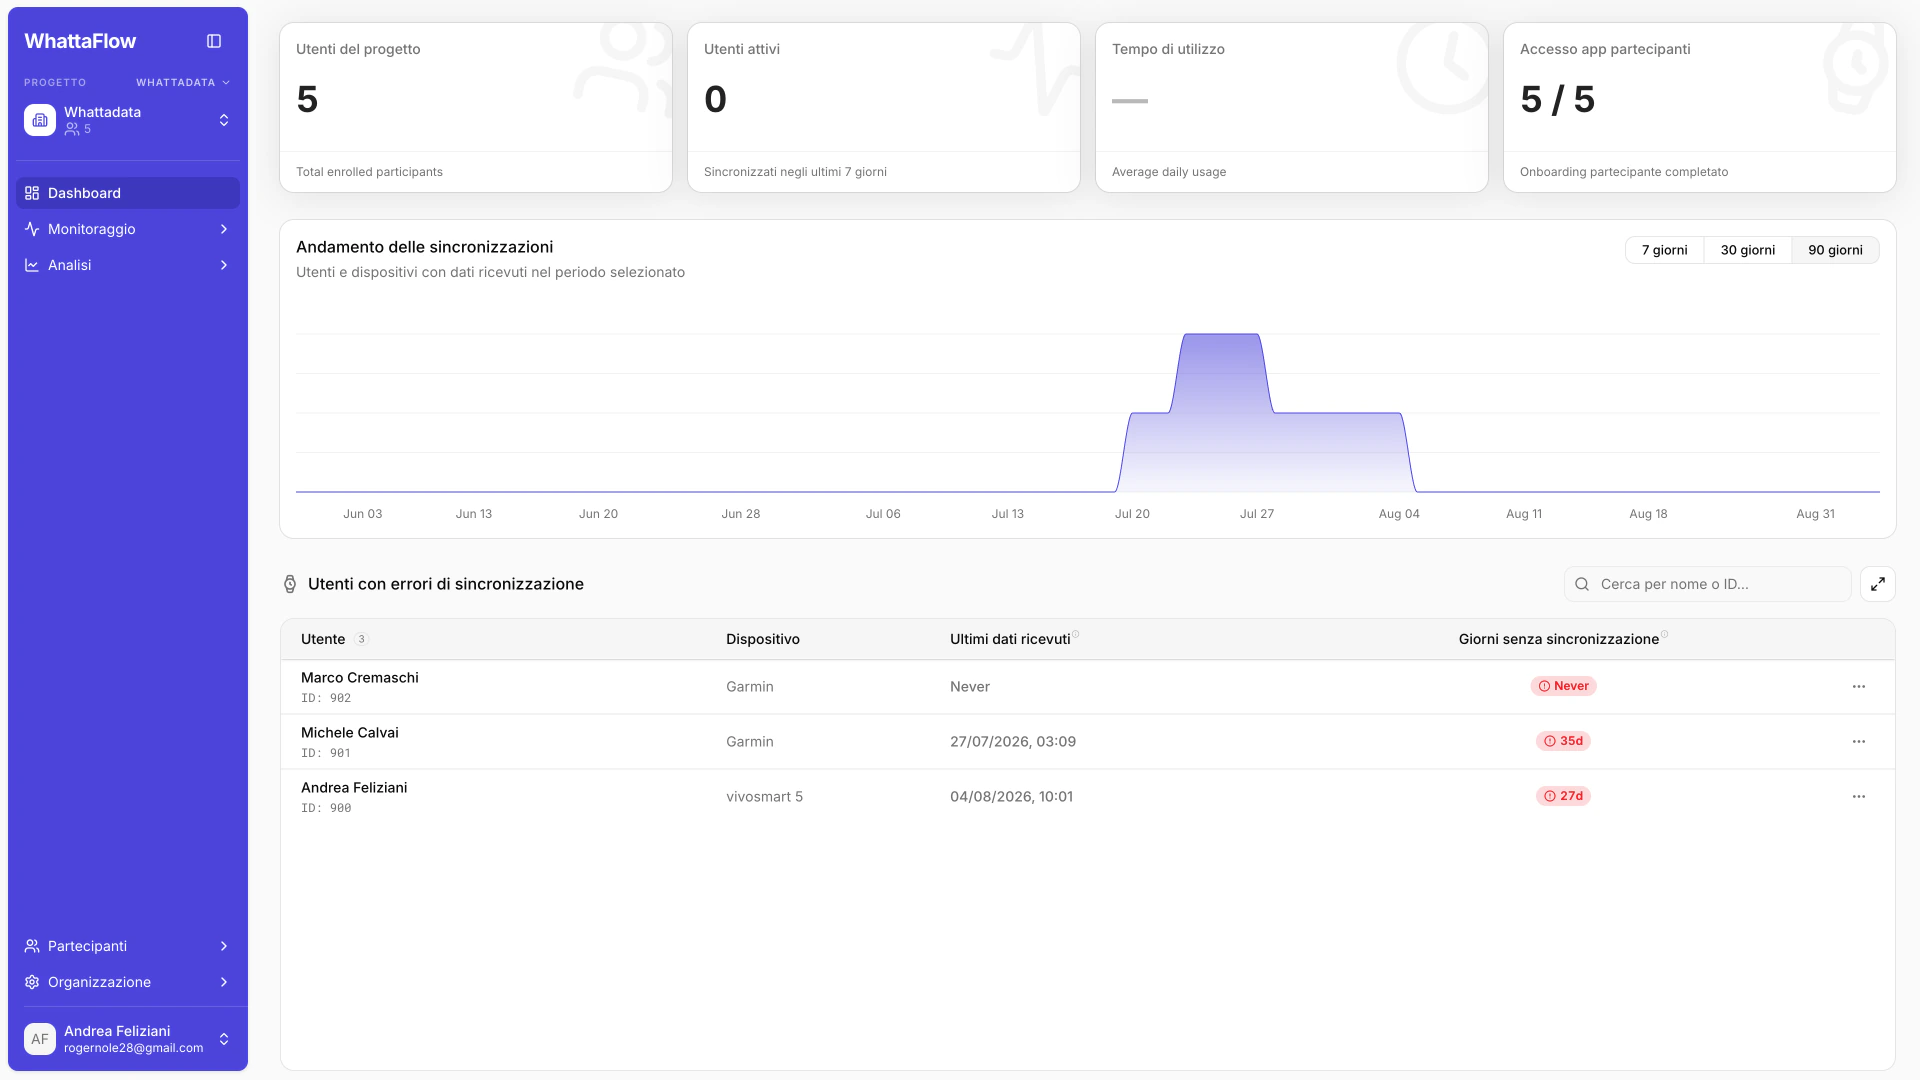This screenshot has height=1080, width=1920.
Task: Open actions menu for Marco Cremaschi
Action: [x=1859, y=687]
